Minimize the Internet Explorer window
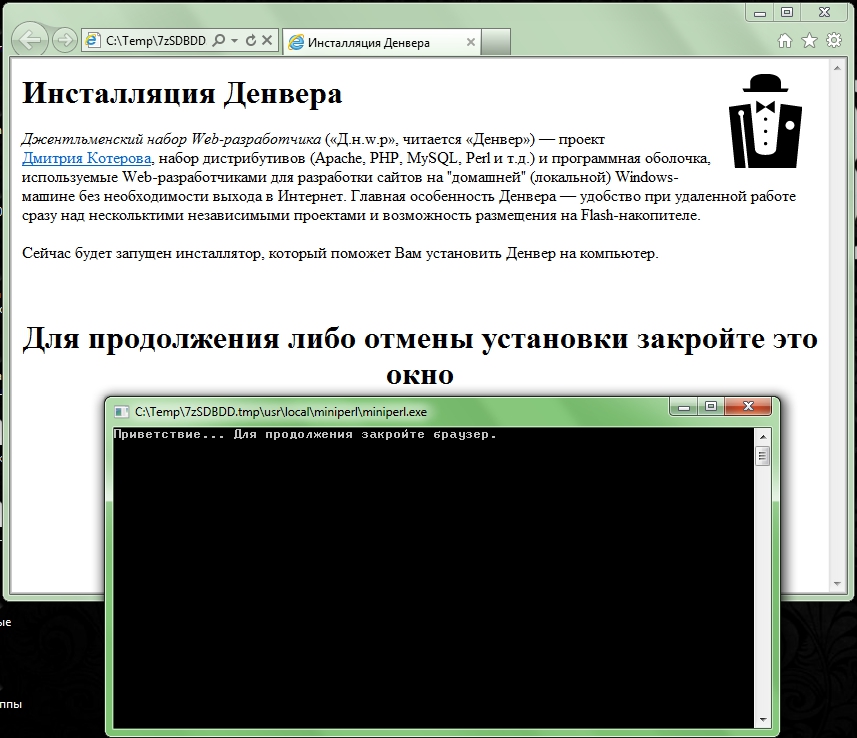 click(760, 13)
